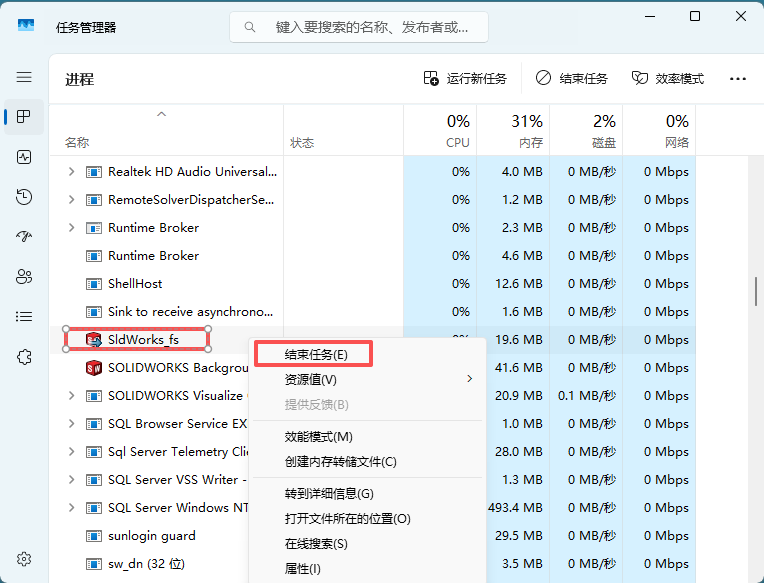Click the 493.4 MB memory value
This screenshot has width=764, height=583.
[515, 508]
